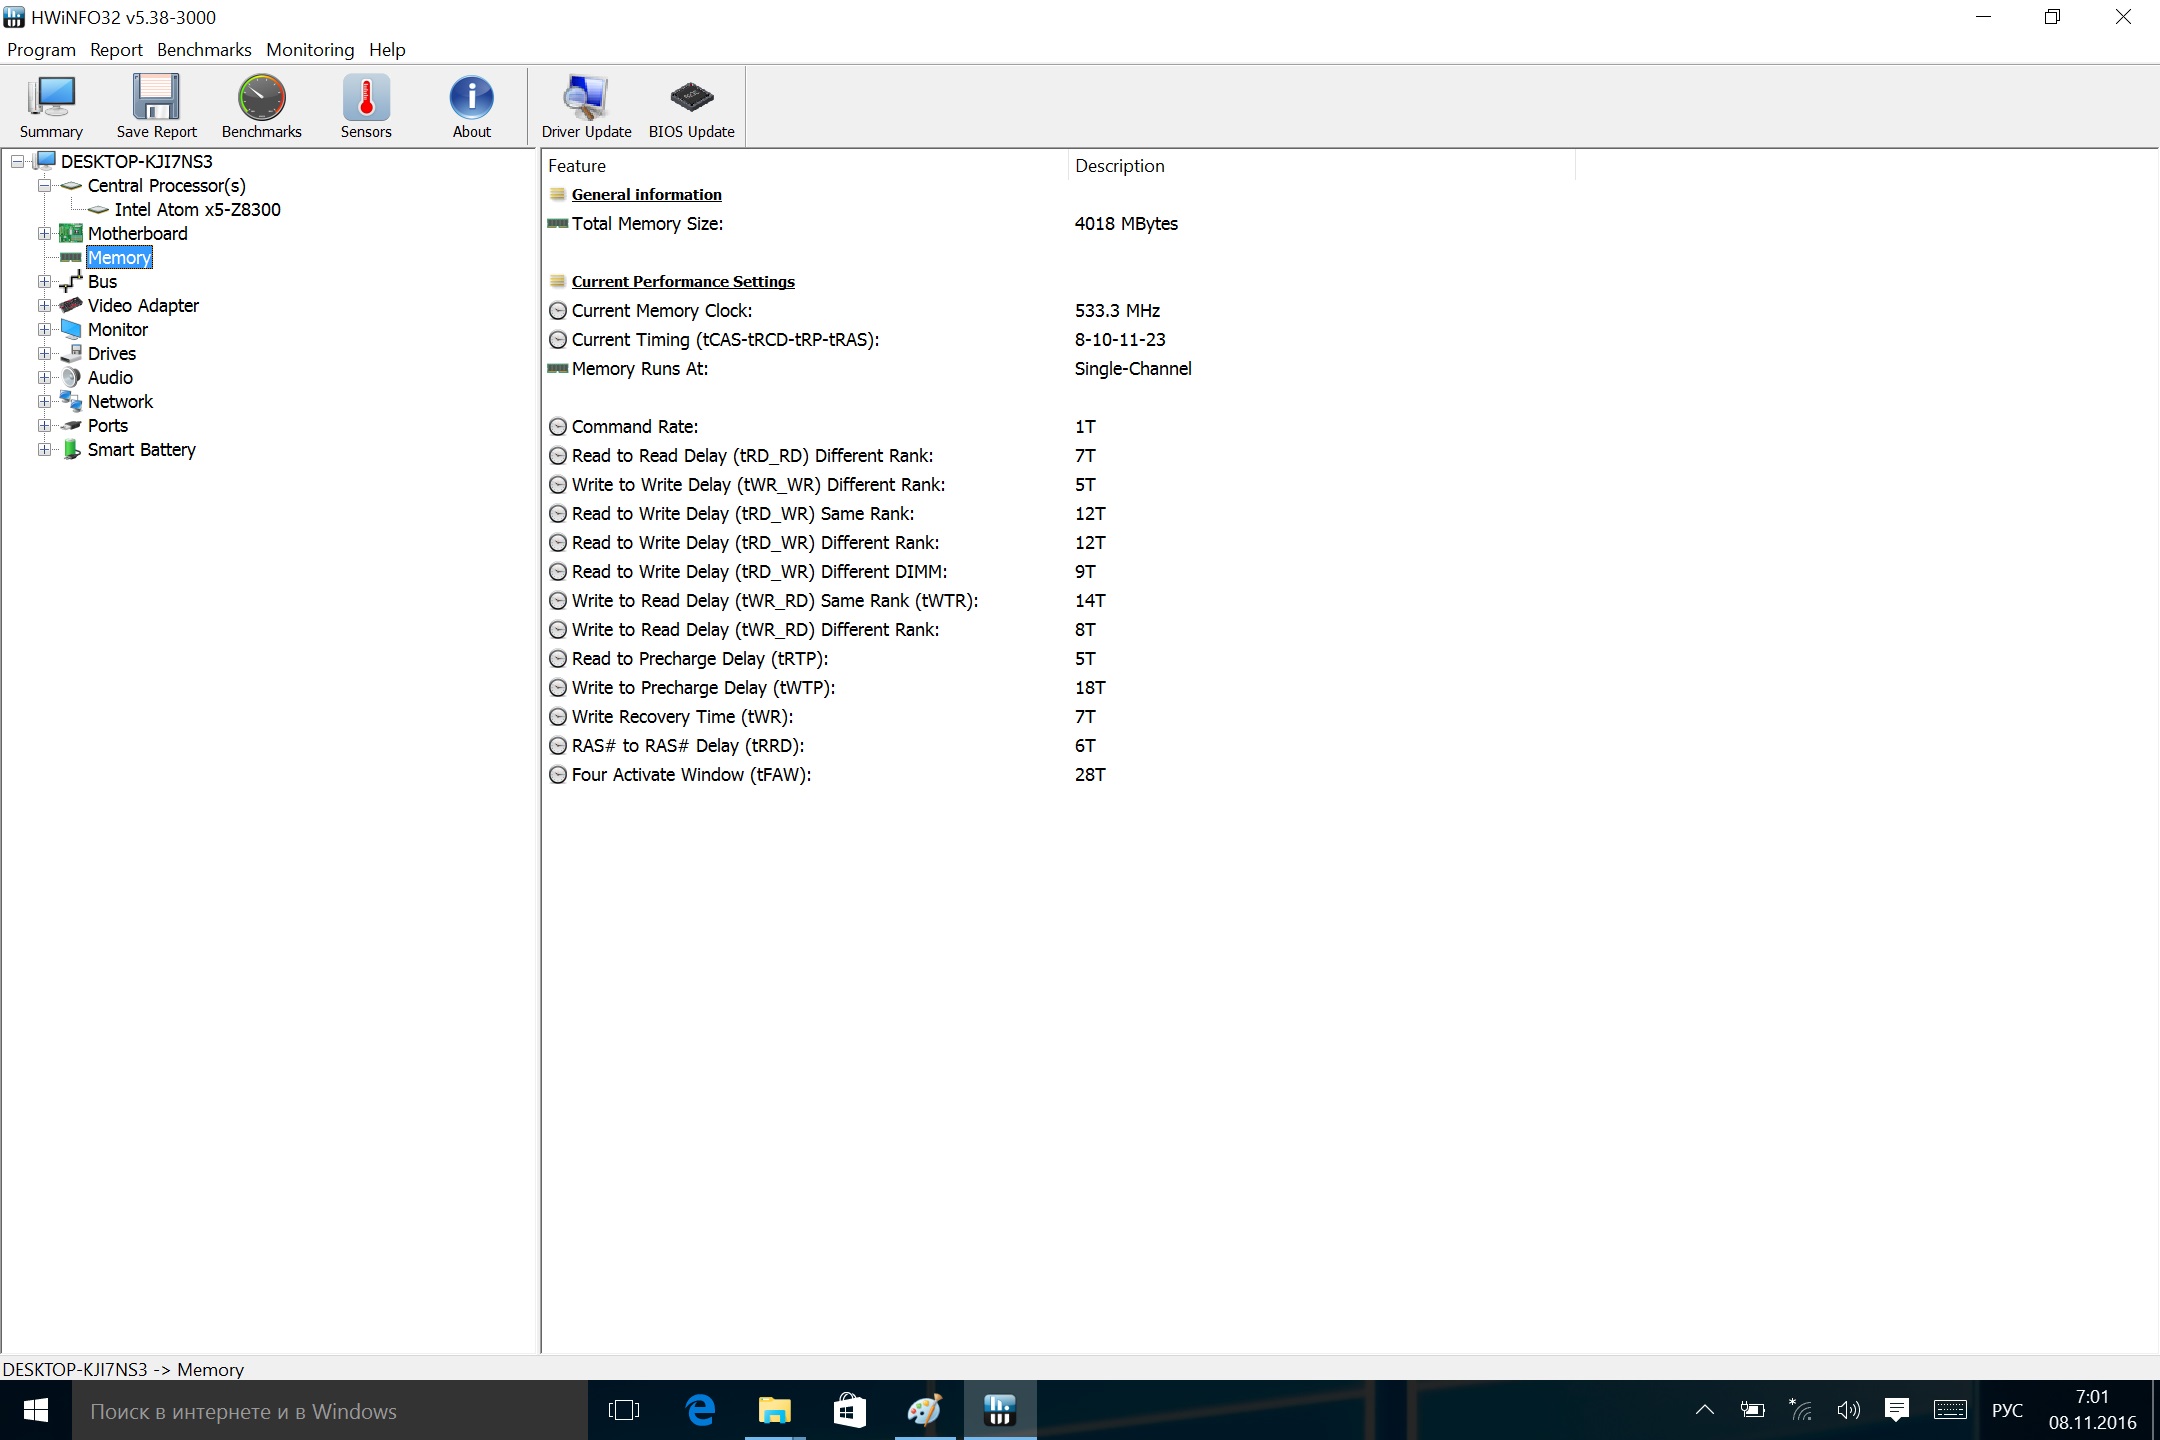
Task: Select Video Adapter in the tree
Action: 143,305
